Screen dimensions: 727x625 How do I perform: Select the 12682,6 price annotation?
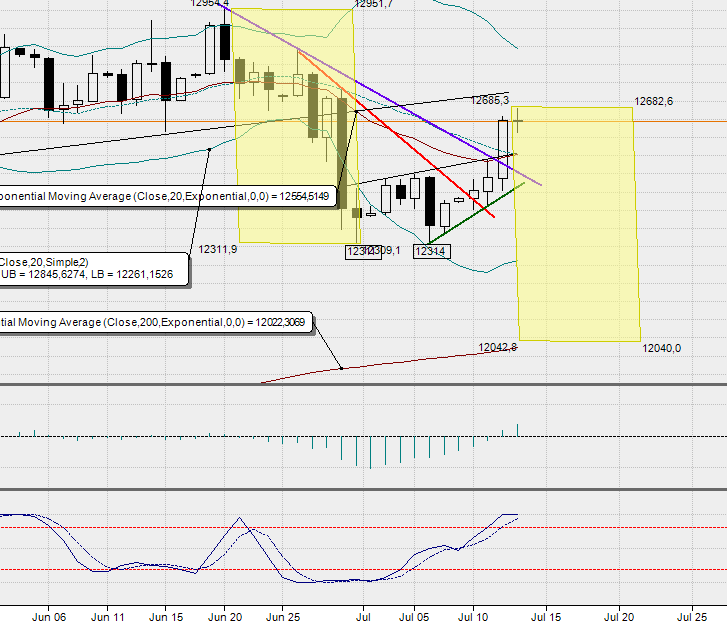[x=653, y=101]
